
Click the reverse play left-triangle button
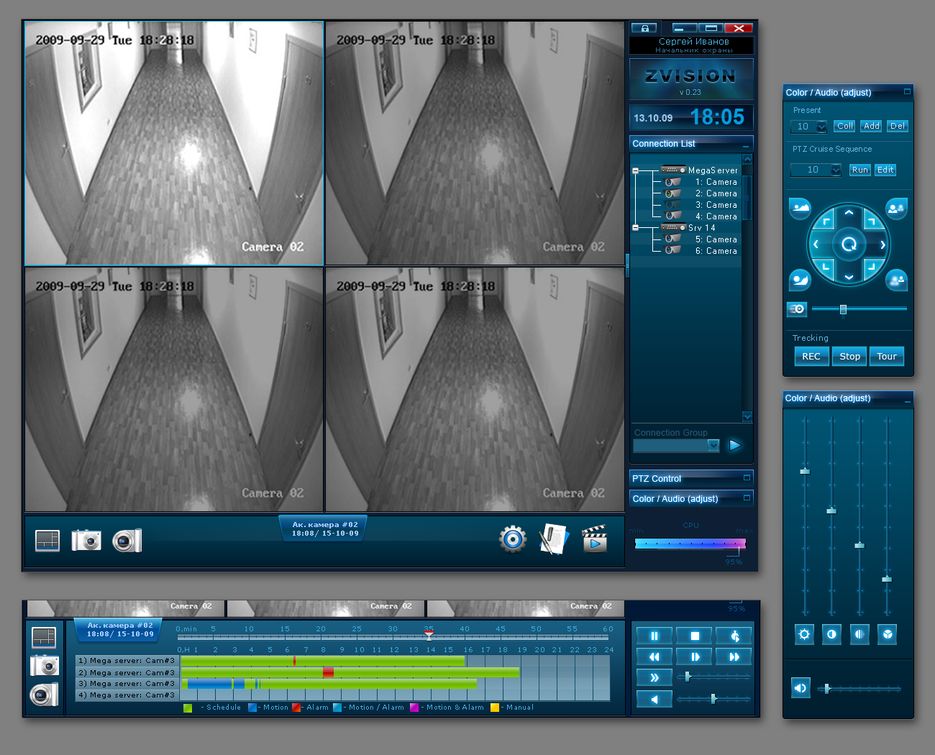(x=654, y=699)
